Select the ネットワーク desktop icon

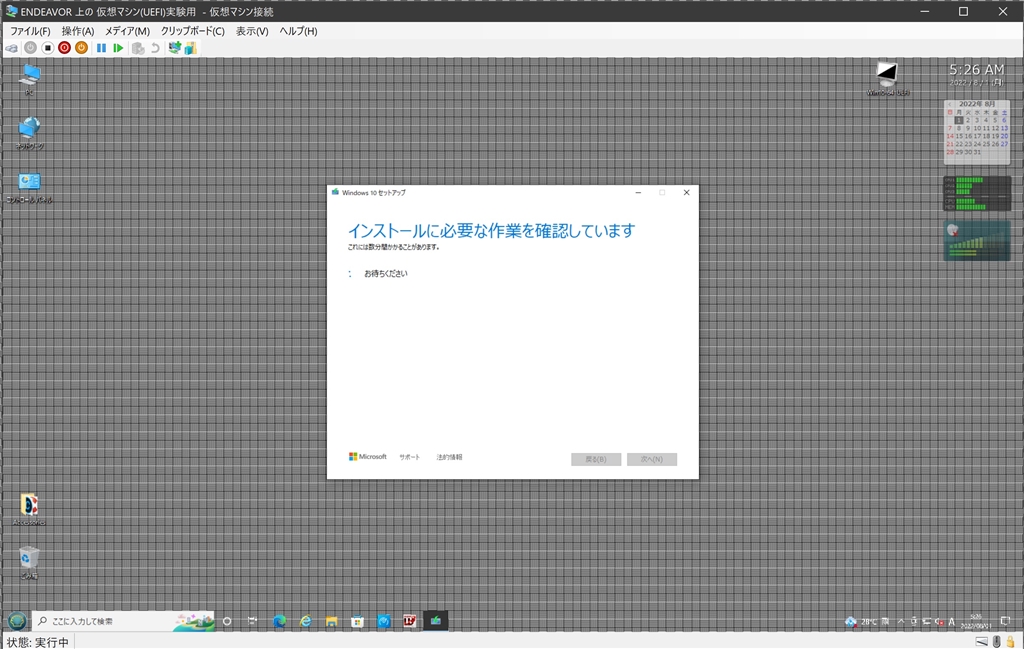tap(29, 133)
